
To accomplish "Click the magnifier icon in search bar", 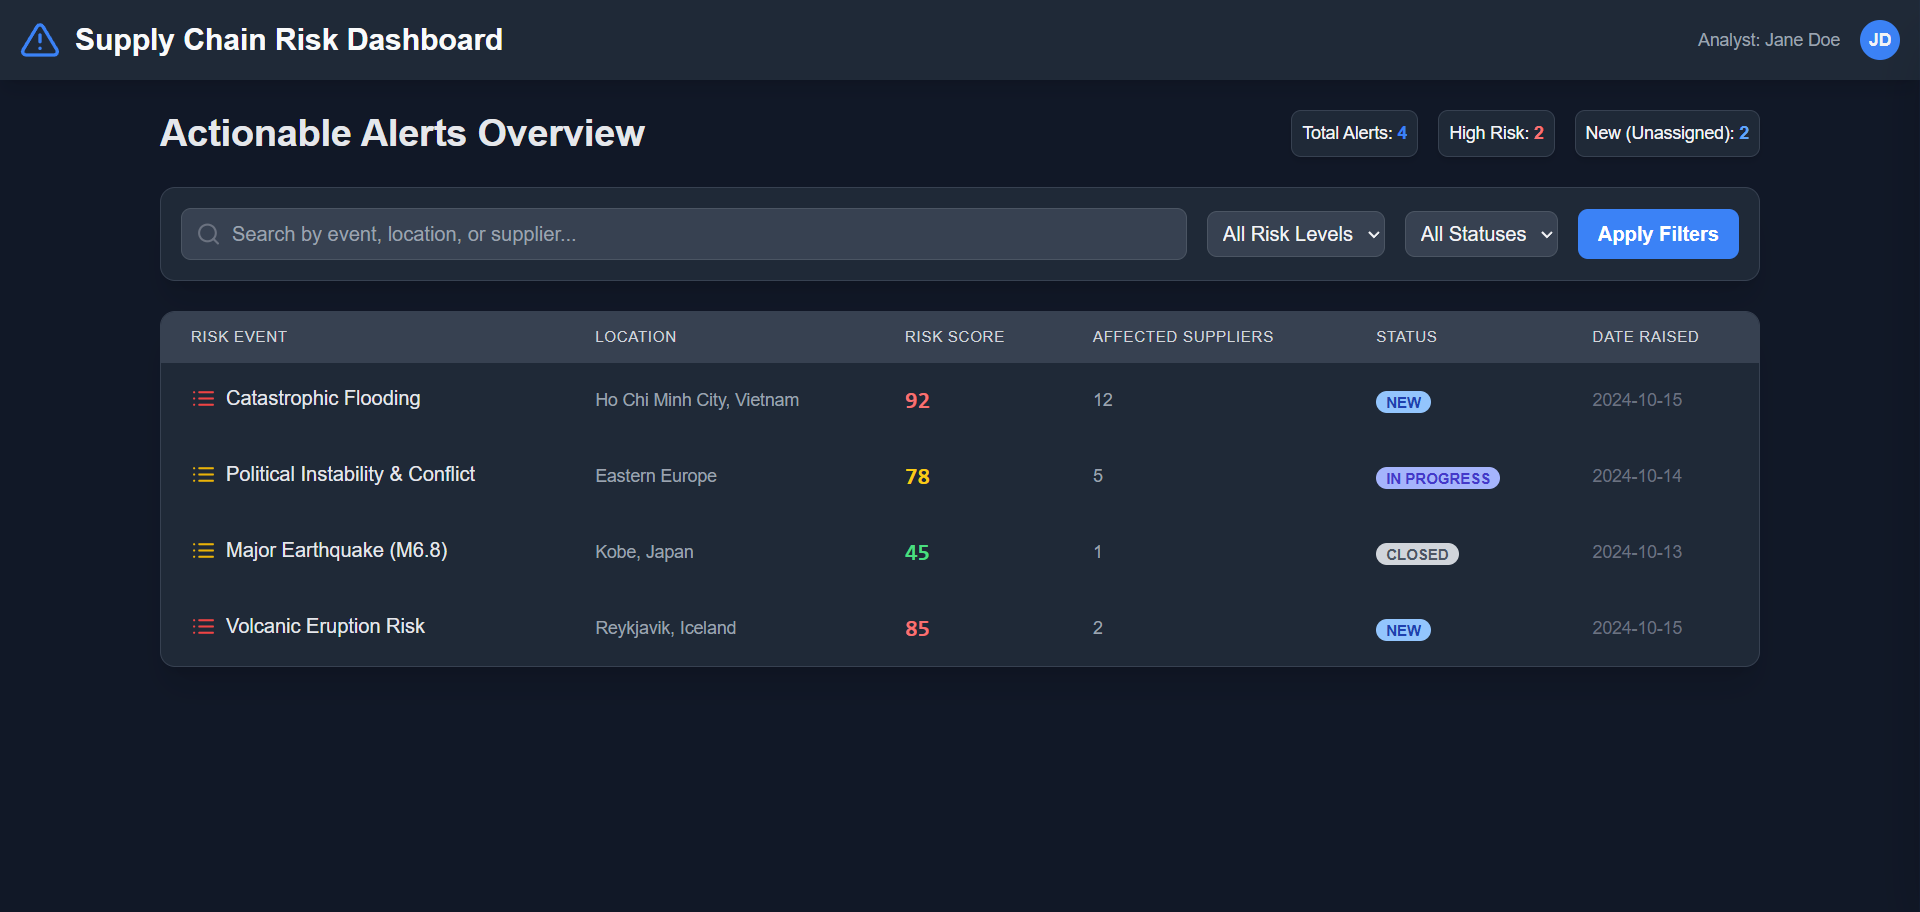I will [208, 234].
